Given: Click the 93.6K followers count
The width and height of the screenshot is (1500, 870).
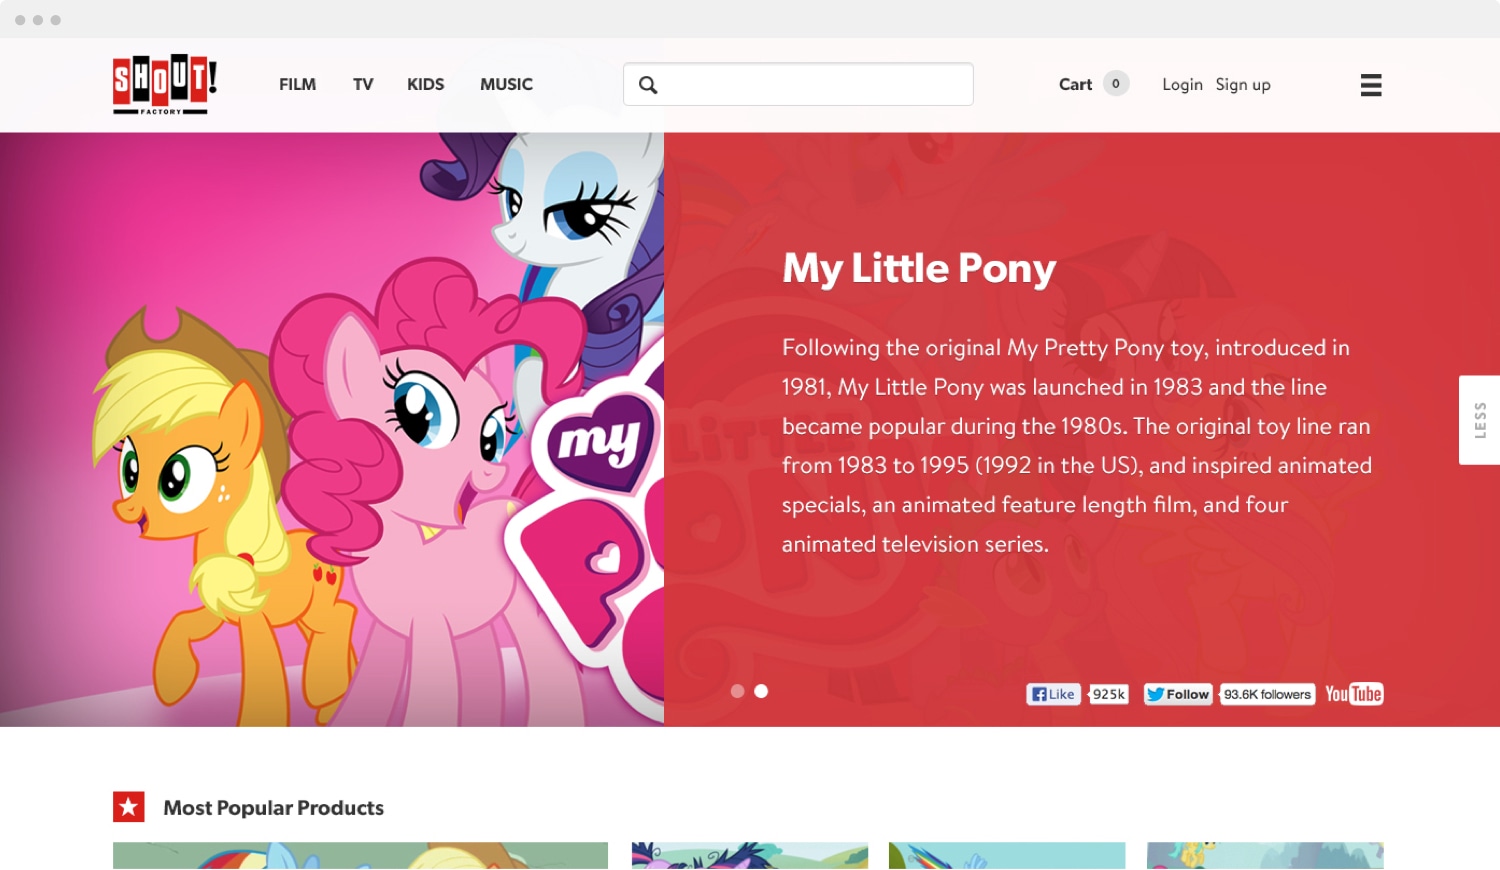Looking at the screenshot, I should click(1267, 694).
